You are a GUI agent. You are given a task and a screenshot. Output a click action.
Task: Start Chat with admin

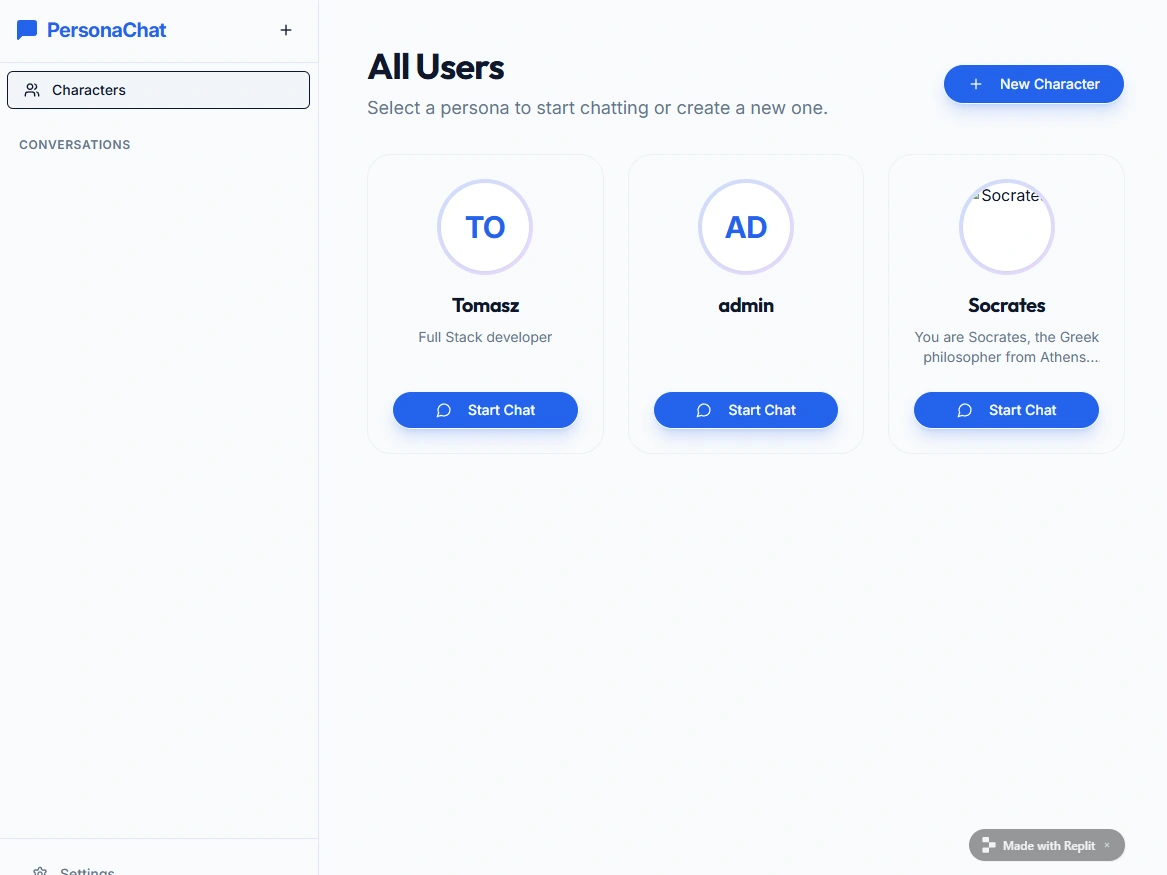(746, 410)
